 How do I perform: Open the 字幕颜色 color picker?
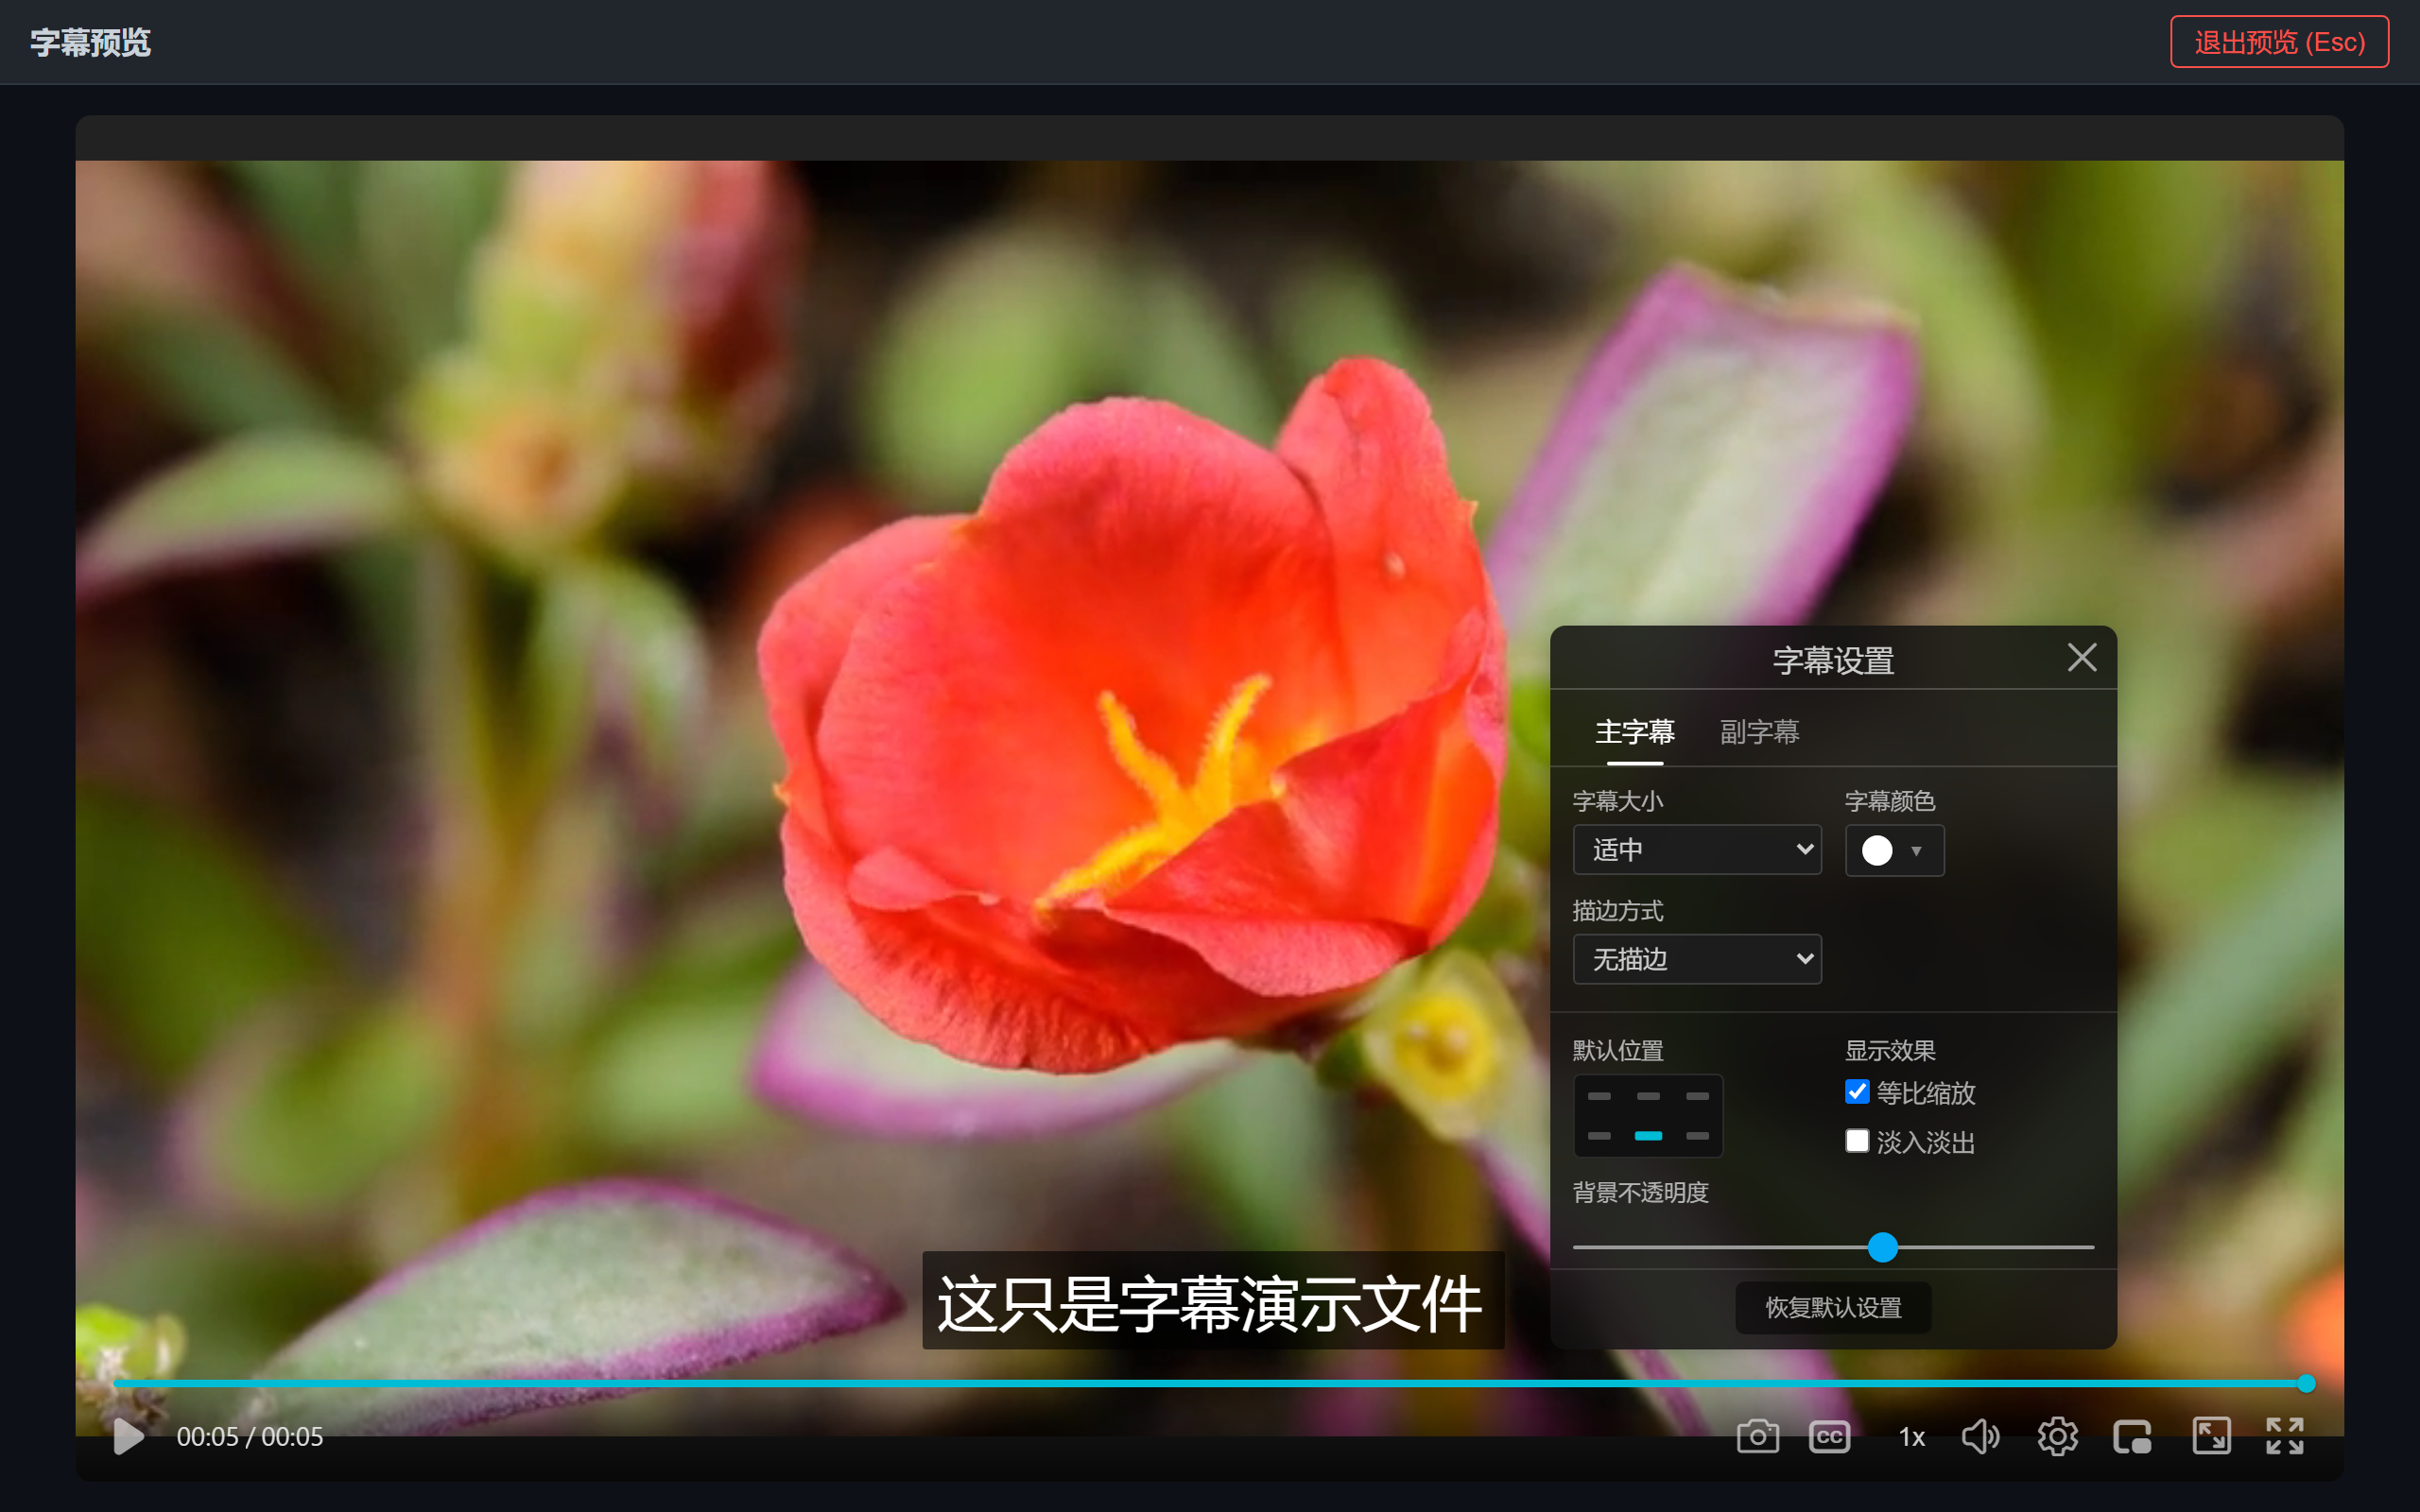tap(1894, 850)
